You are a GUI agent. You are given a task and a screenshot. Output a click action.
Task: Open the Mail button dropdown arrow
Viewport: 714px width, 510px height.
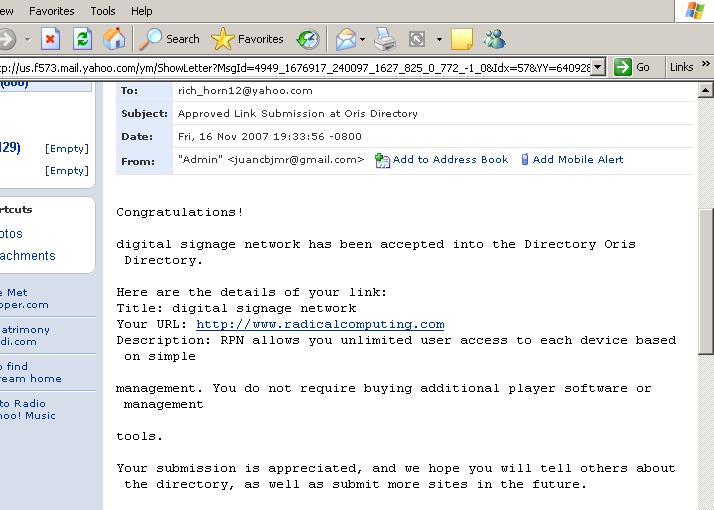pyautogui.click(x=362, y=40)
